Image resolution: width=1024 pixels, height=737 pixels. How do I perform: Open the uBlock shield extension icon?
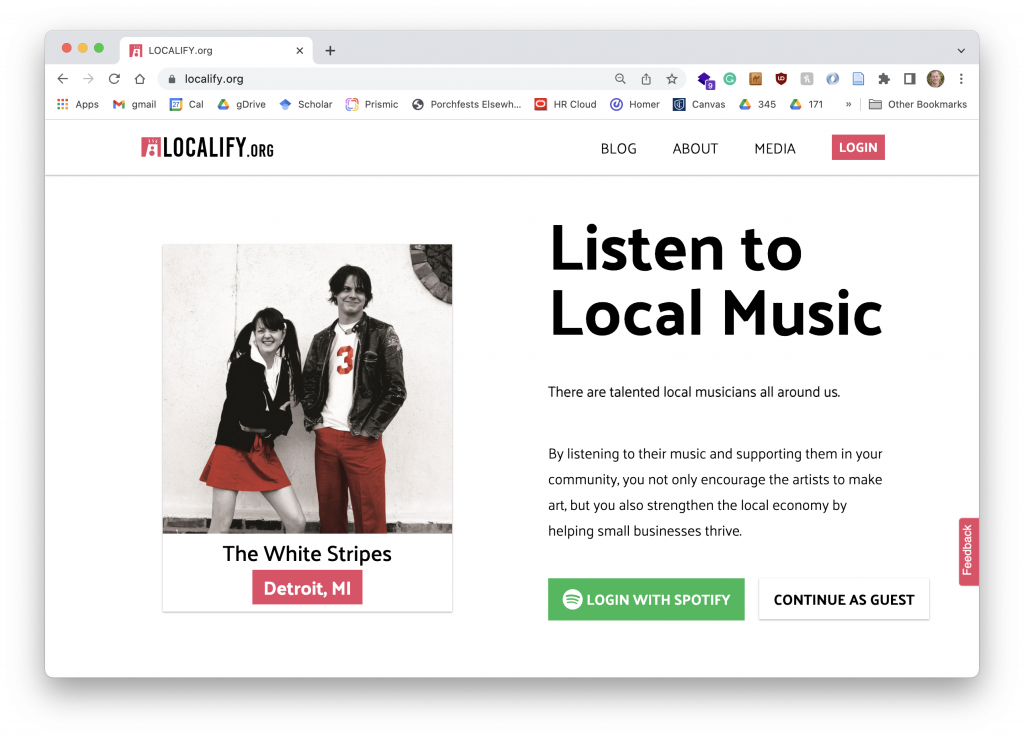(781, 79)
